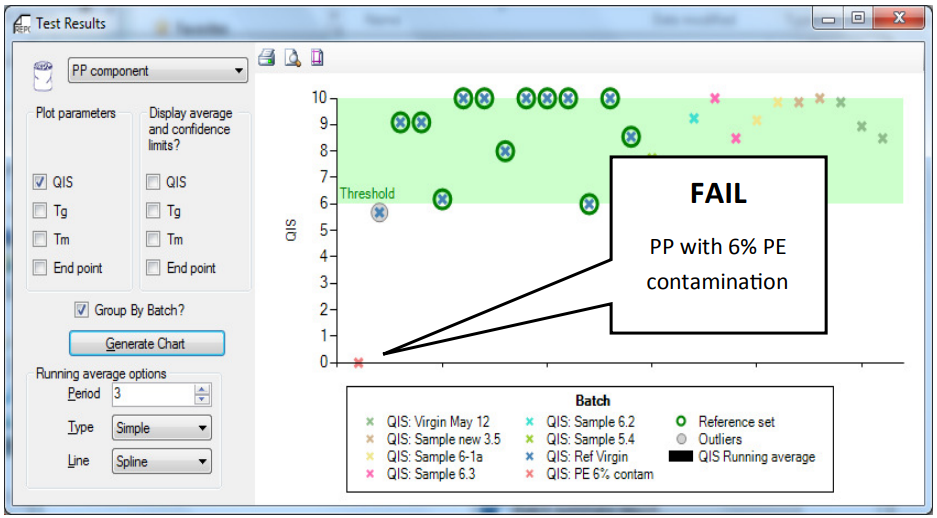Maximize the Test Results window
Screen dimensions: 937x518
pyautogui.click(x=857, y=18)
